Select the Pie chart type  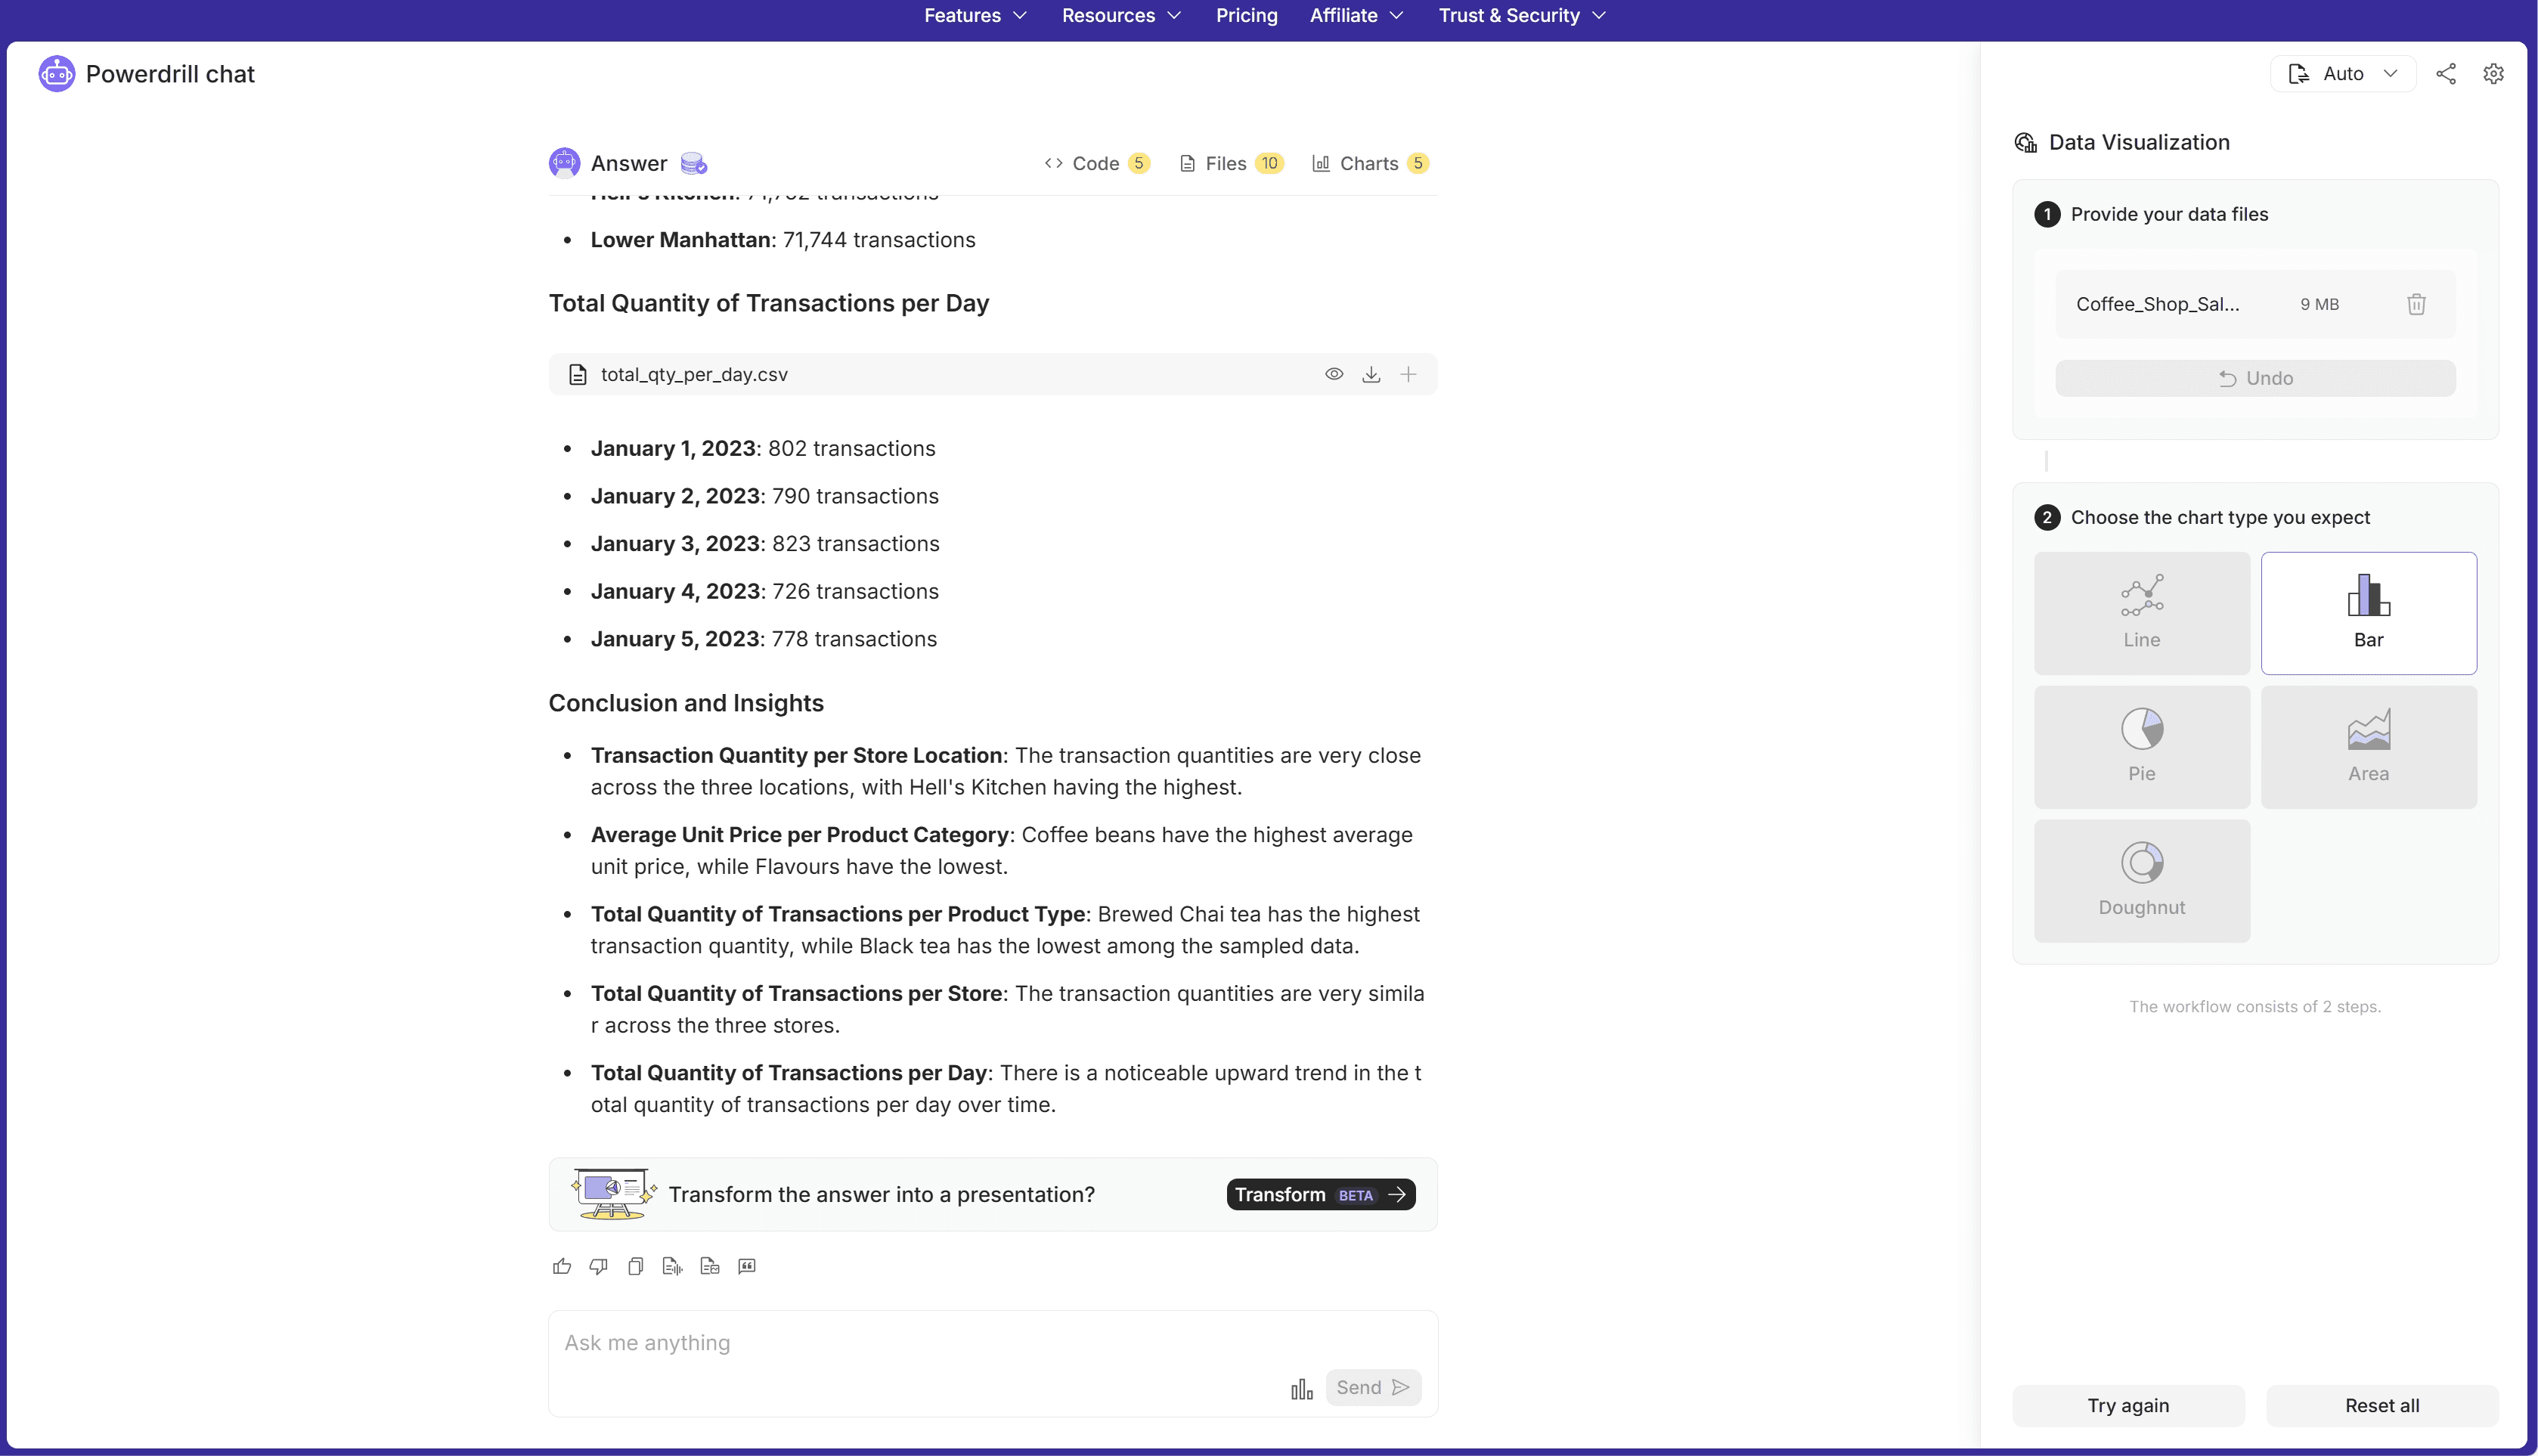click(x=2142, y=747)
